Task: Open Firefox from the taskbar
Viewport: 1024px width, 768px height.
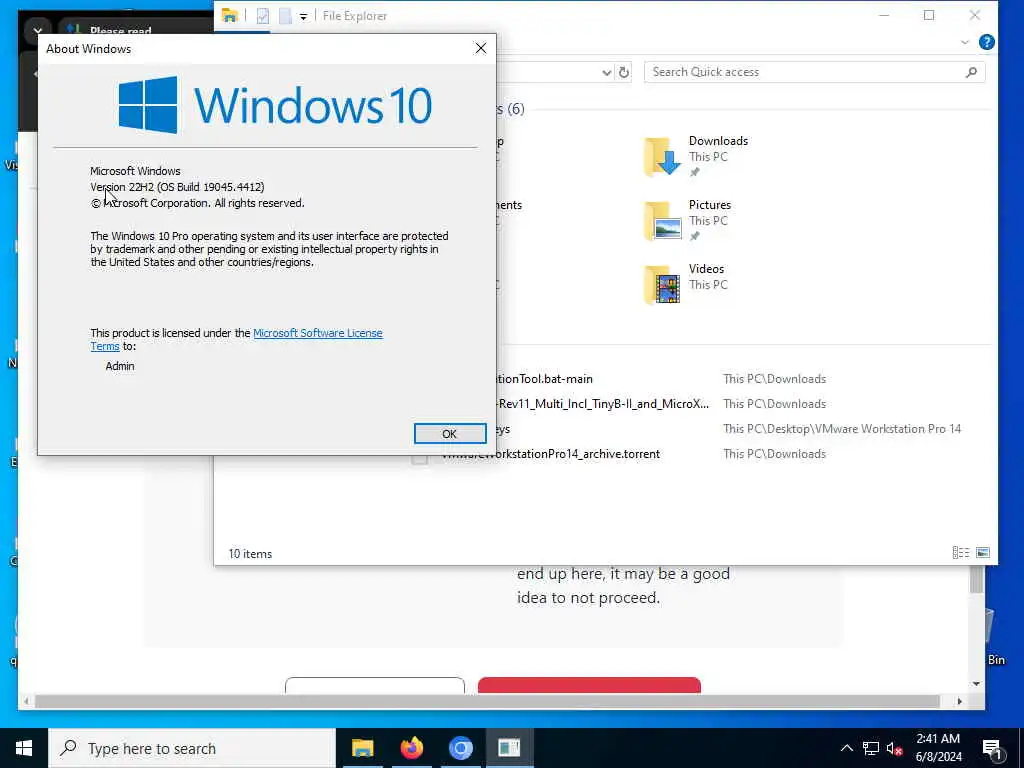Action: [x=411, y=748]
